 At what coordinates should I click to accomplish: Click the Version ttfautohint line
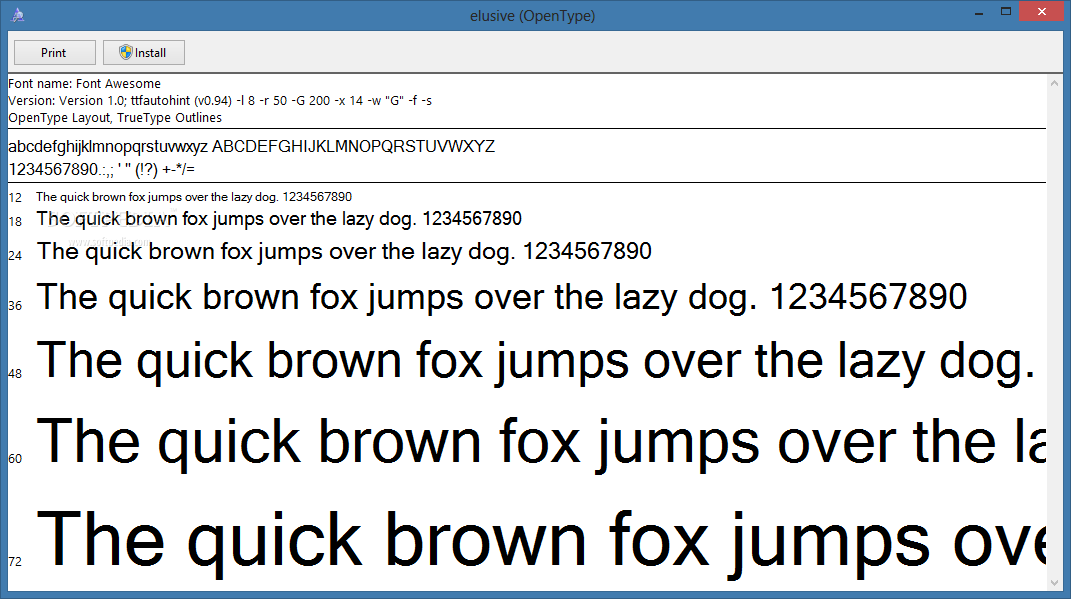pyautogui.click(x=220, y=100)
